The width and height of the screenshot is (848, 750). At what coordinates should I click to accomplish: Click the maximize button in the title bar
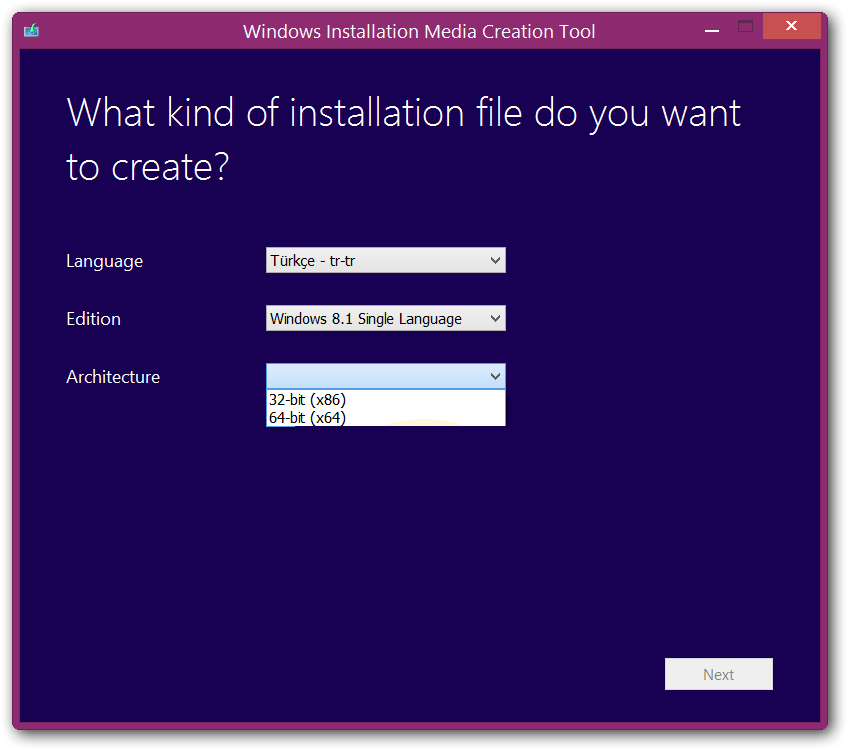click(745, 27)
